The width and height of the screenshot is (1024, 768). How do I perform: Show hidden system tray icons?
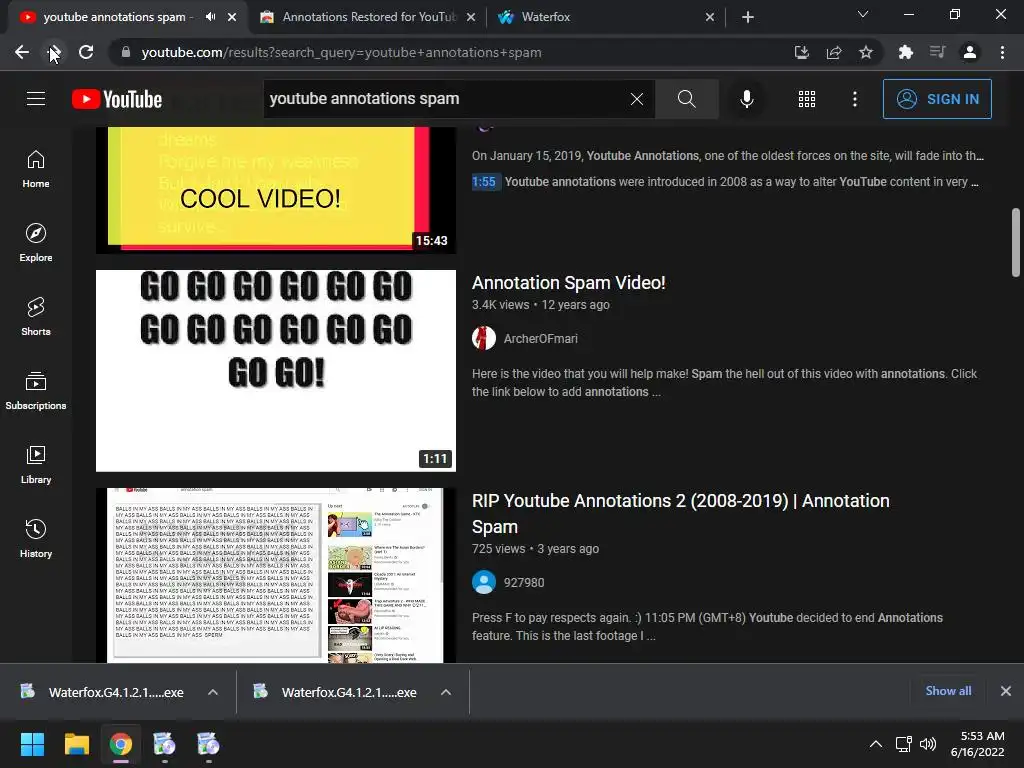[x=876, y=744]
